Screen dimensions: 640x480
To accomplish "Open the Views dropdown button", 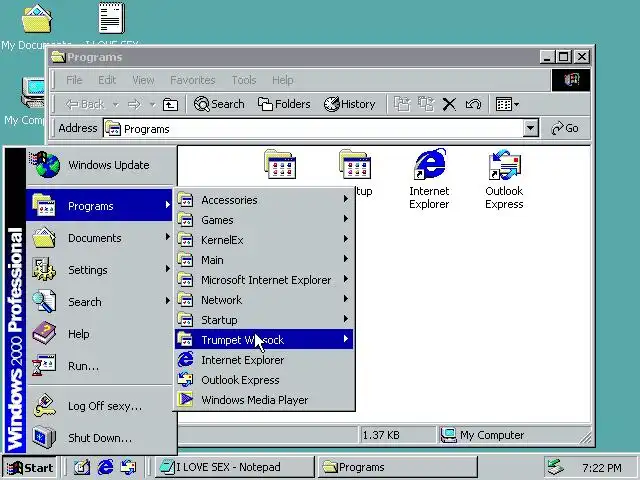I will (x=507, y=104).
